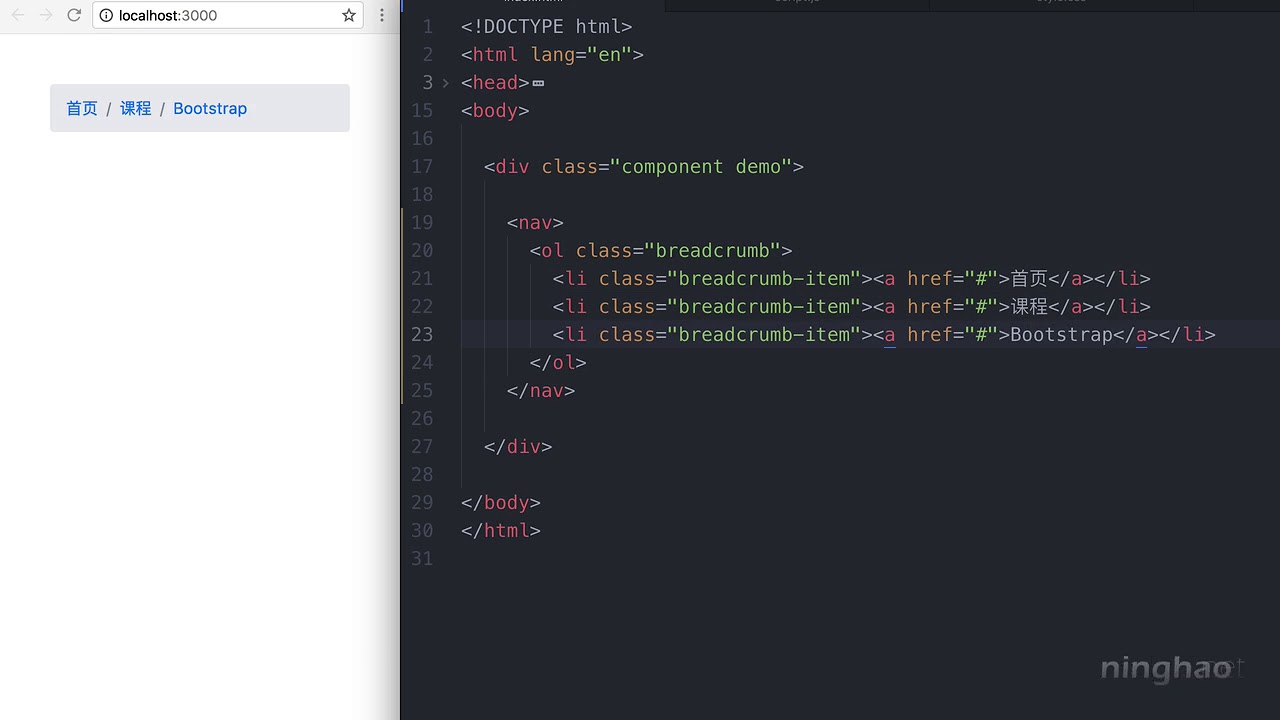
Task: Click 课程 text in editor line 22
Action: click(1029, 306)
